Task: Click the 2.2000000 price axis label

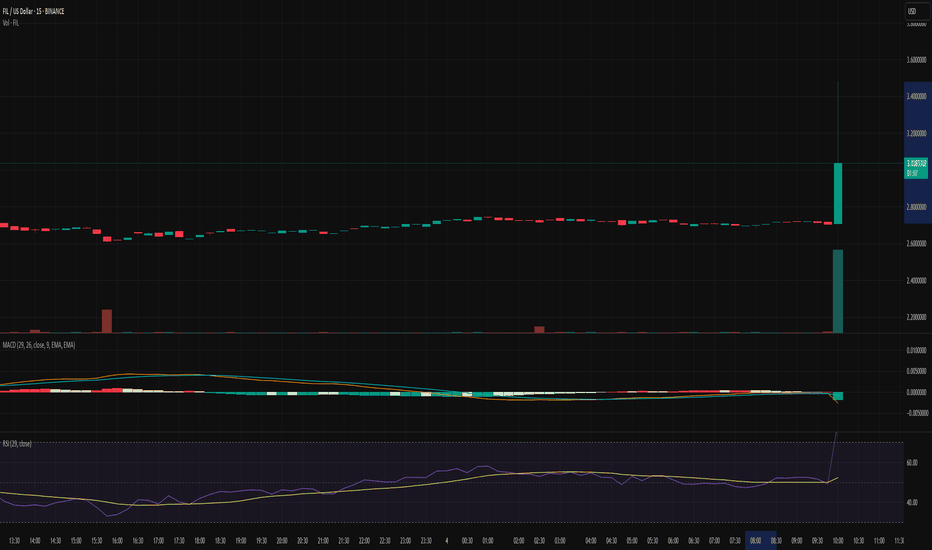Action: point(917,317)
